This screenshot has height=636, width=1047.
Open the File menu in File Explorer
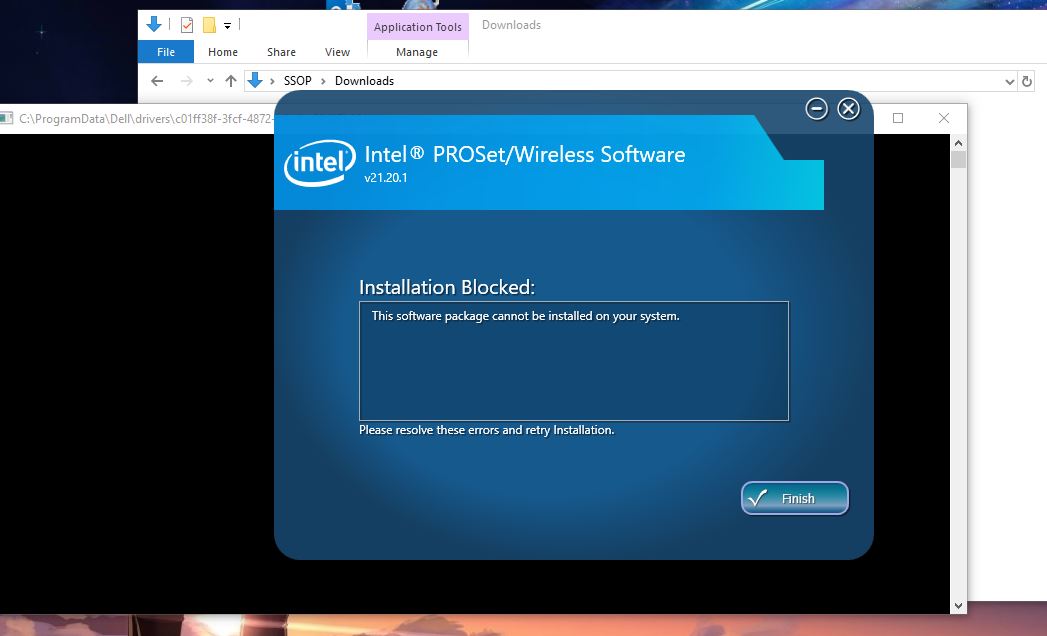[x=166, y=51]
